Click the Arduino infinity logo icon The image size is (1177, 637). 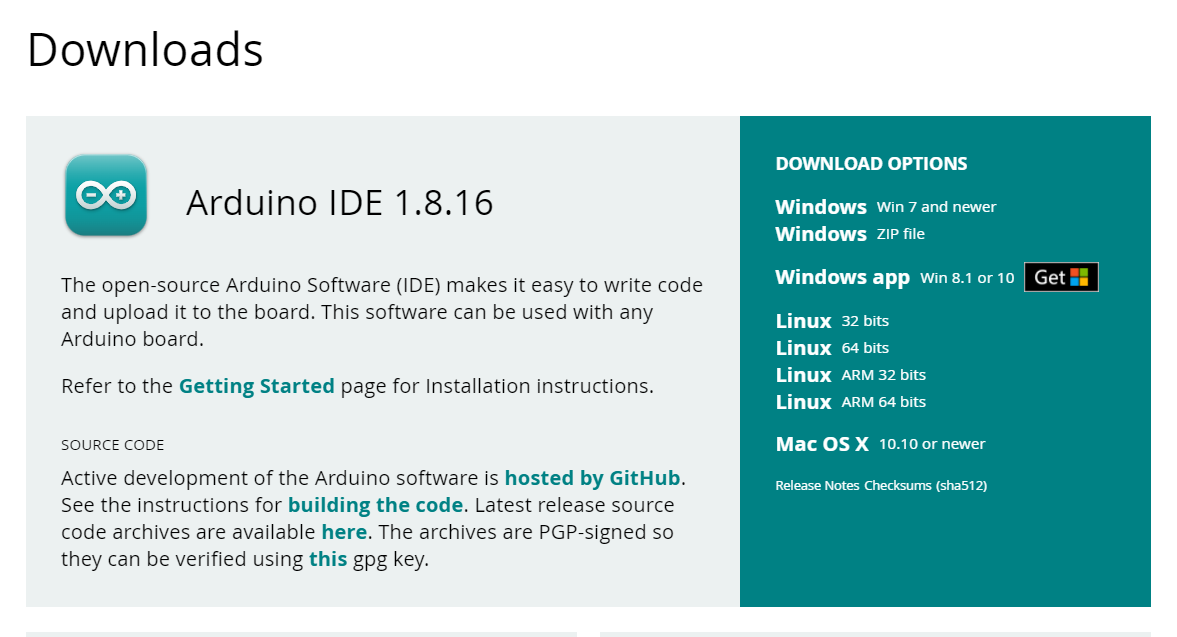pyautogui.click(x=106, y=195)
